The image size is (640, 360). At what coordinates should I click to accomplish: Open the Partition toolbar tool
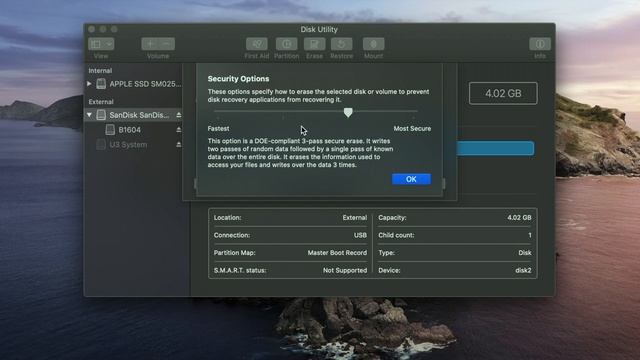[287, 44]
